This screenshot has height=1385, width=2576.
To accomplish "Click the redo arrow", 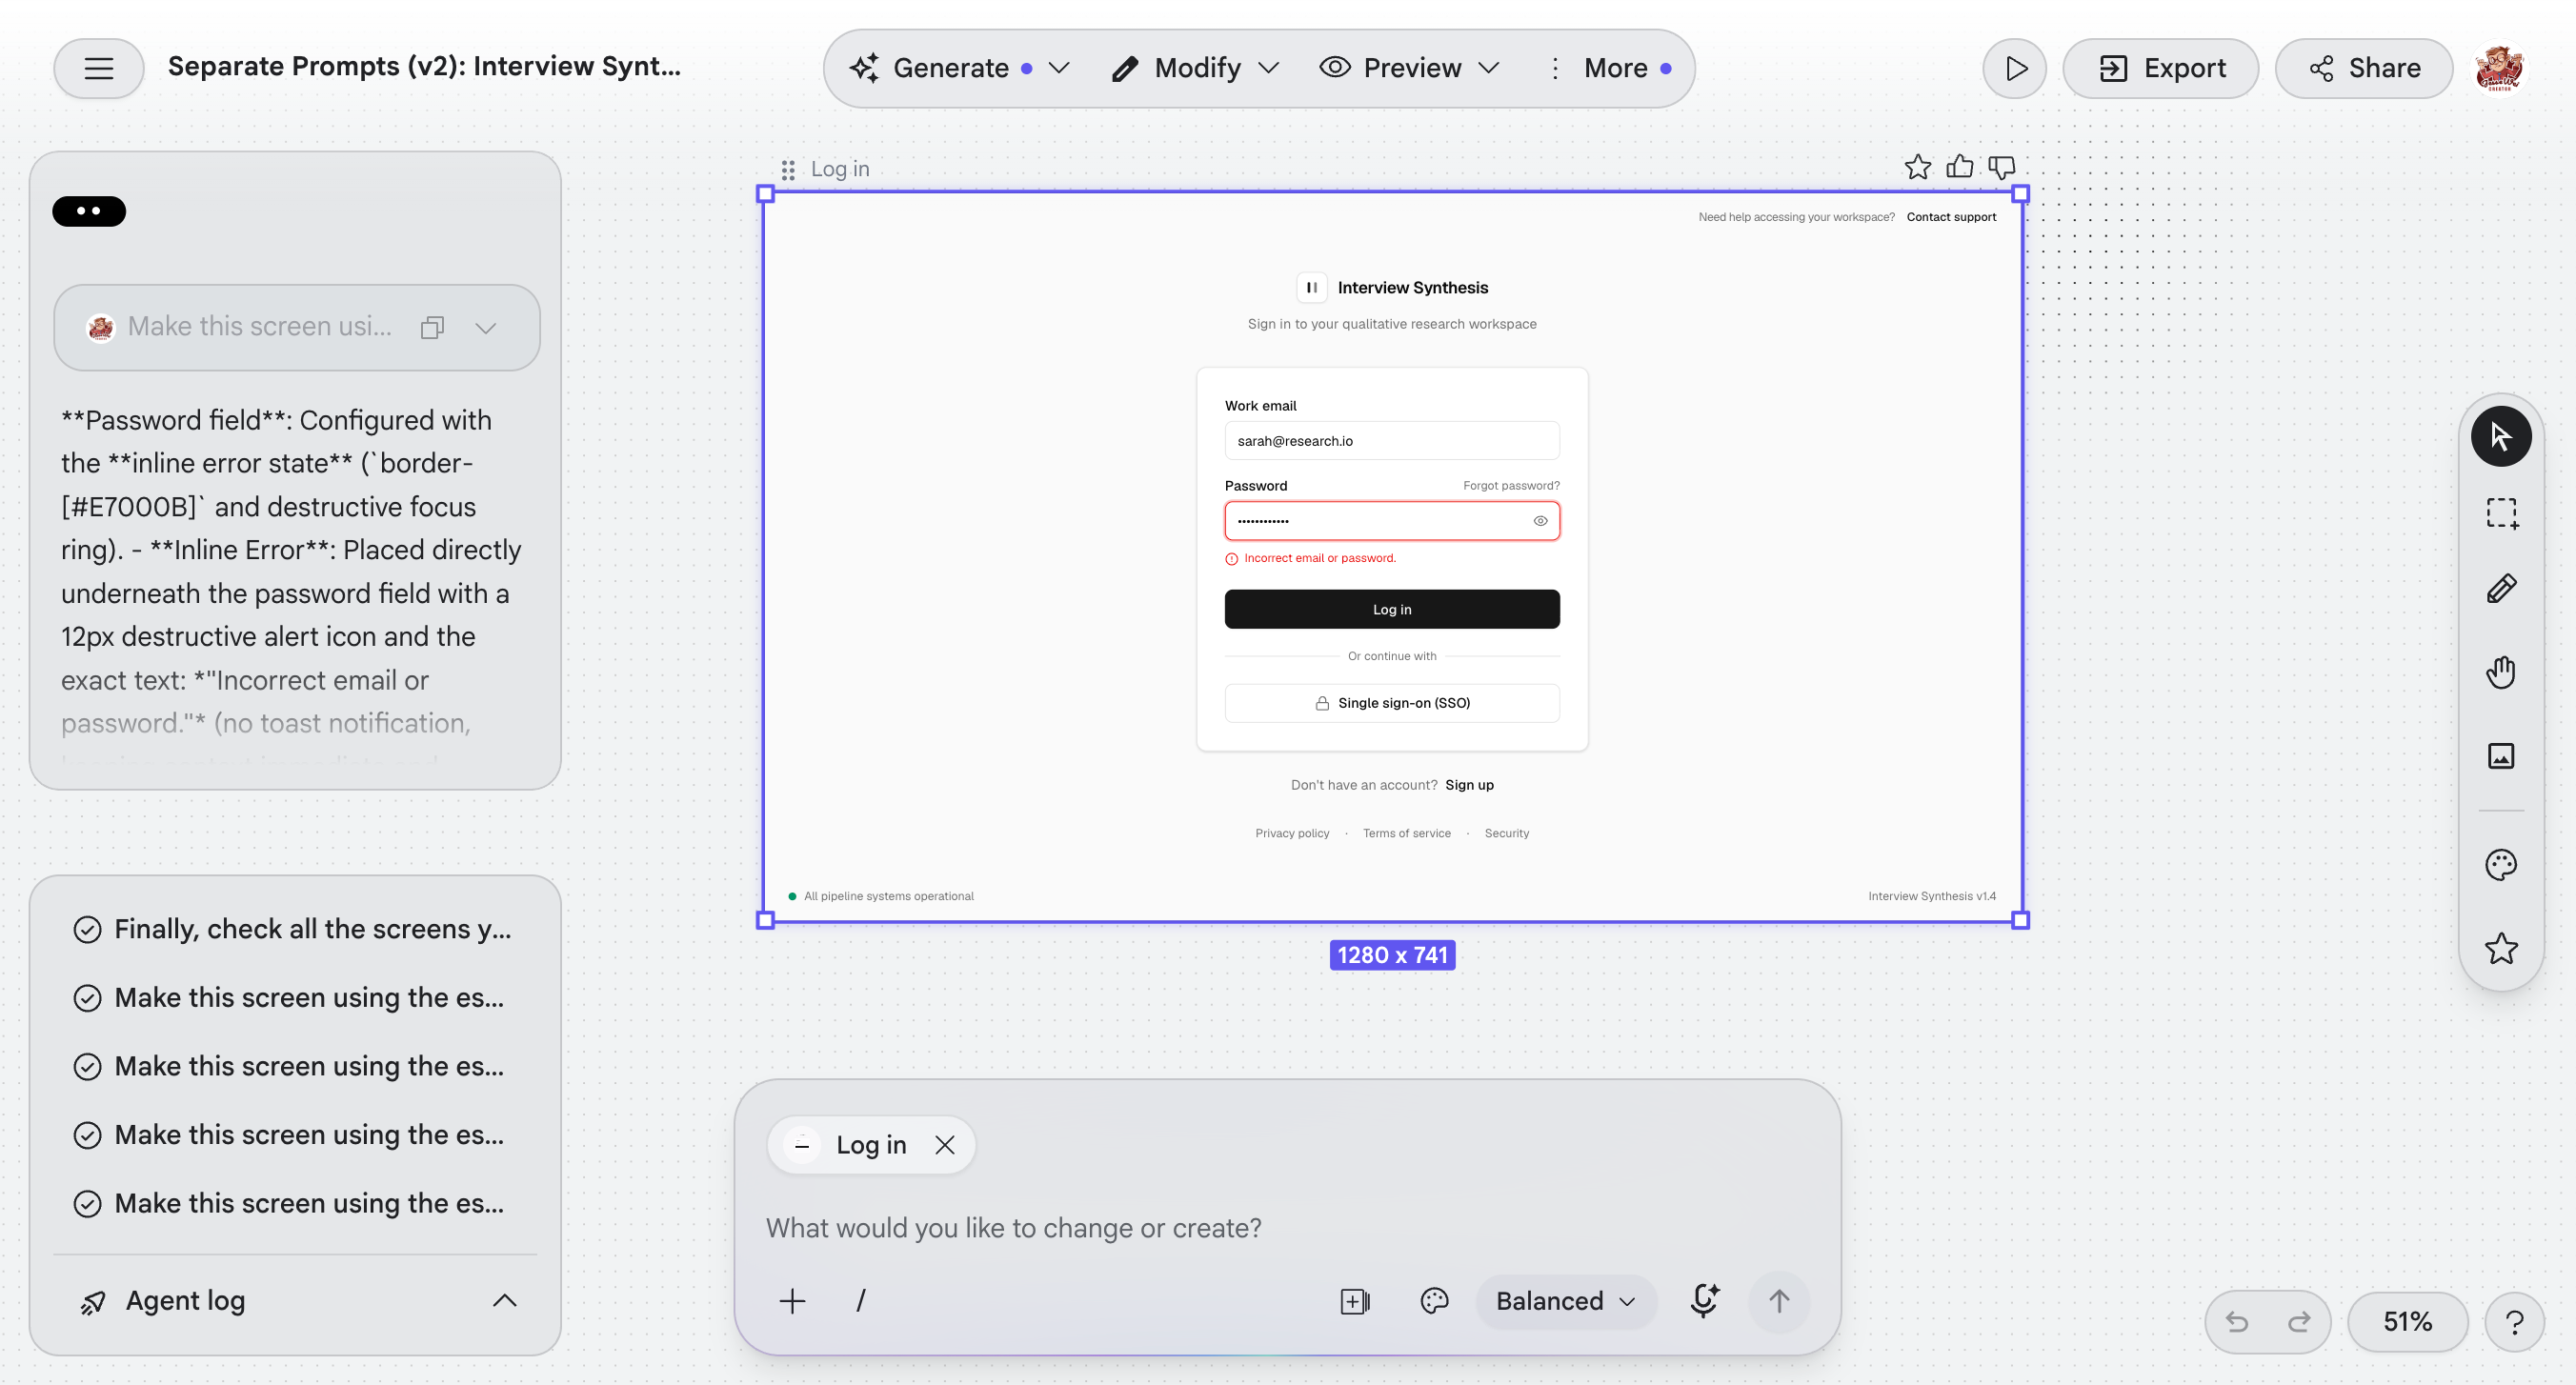I will [x=2299, y=1322].
